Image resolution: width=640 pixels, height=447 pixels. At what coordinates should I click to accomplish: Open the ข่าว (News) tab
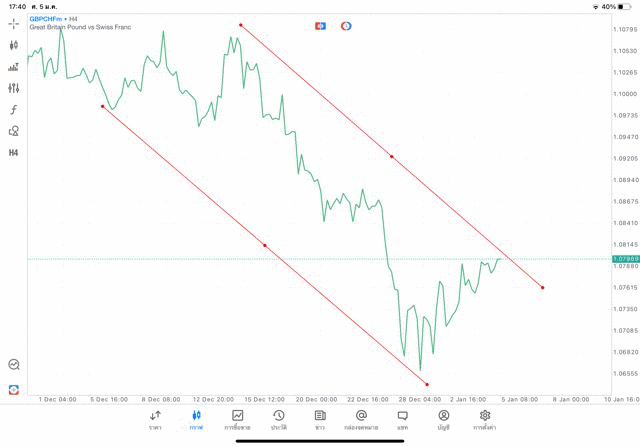click(320, 420)
